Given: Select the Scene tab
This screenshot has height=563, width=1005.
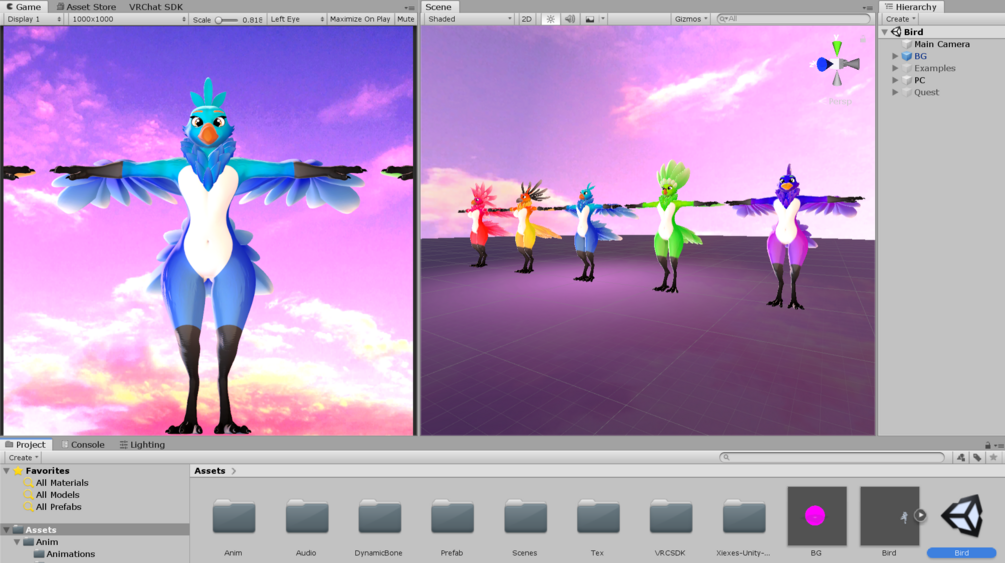Looking at the screenshot, I should [438, 6].
